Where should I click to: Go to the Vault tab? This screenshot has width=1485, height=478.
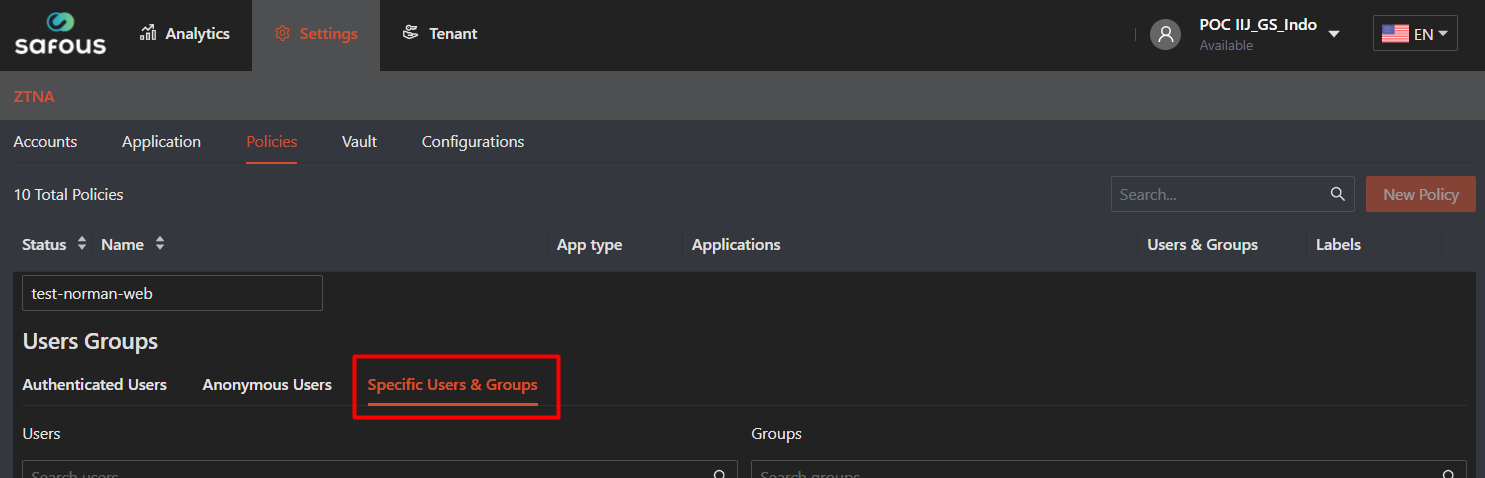tap(359, 142)
